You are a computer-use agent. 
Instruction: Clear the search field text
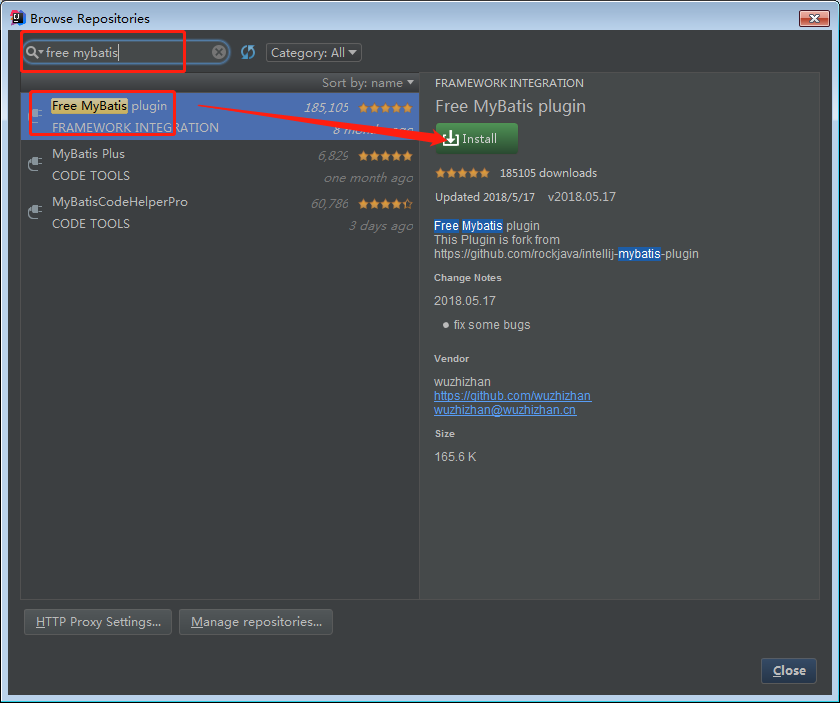pos(218,52)
